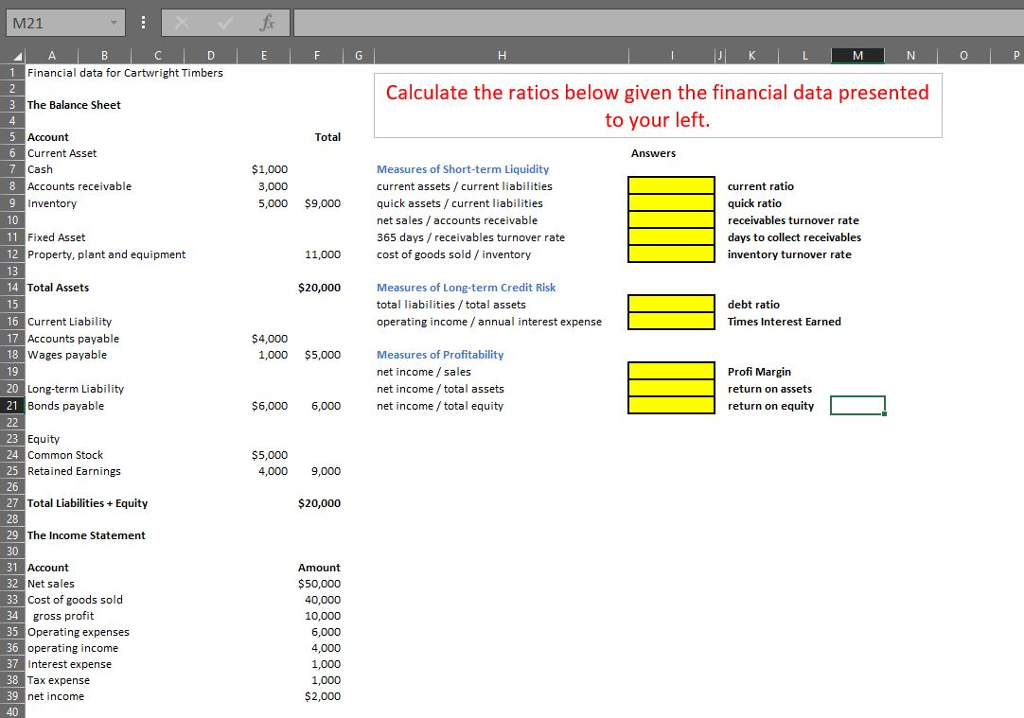Select the yellow debt ratio answer cell

(670, 304)
